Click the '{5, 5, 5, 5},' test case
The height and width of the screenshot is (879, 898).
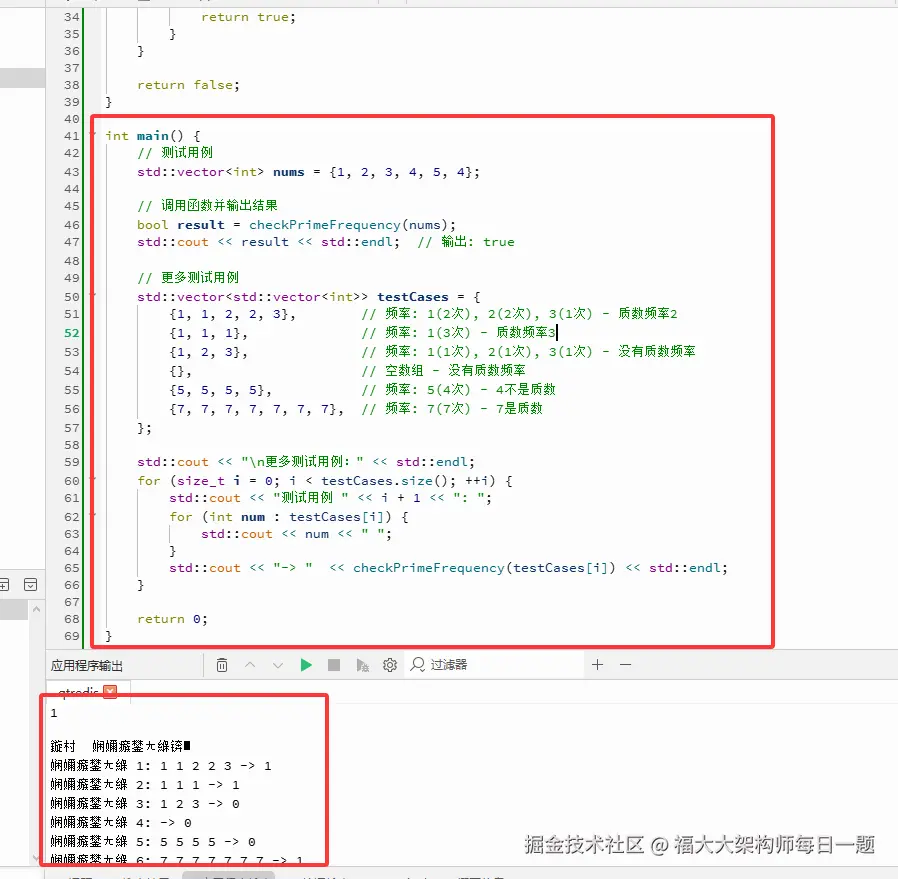pos(220,390)
